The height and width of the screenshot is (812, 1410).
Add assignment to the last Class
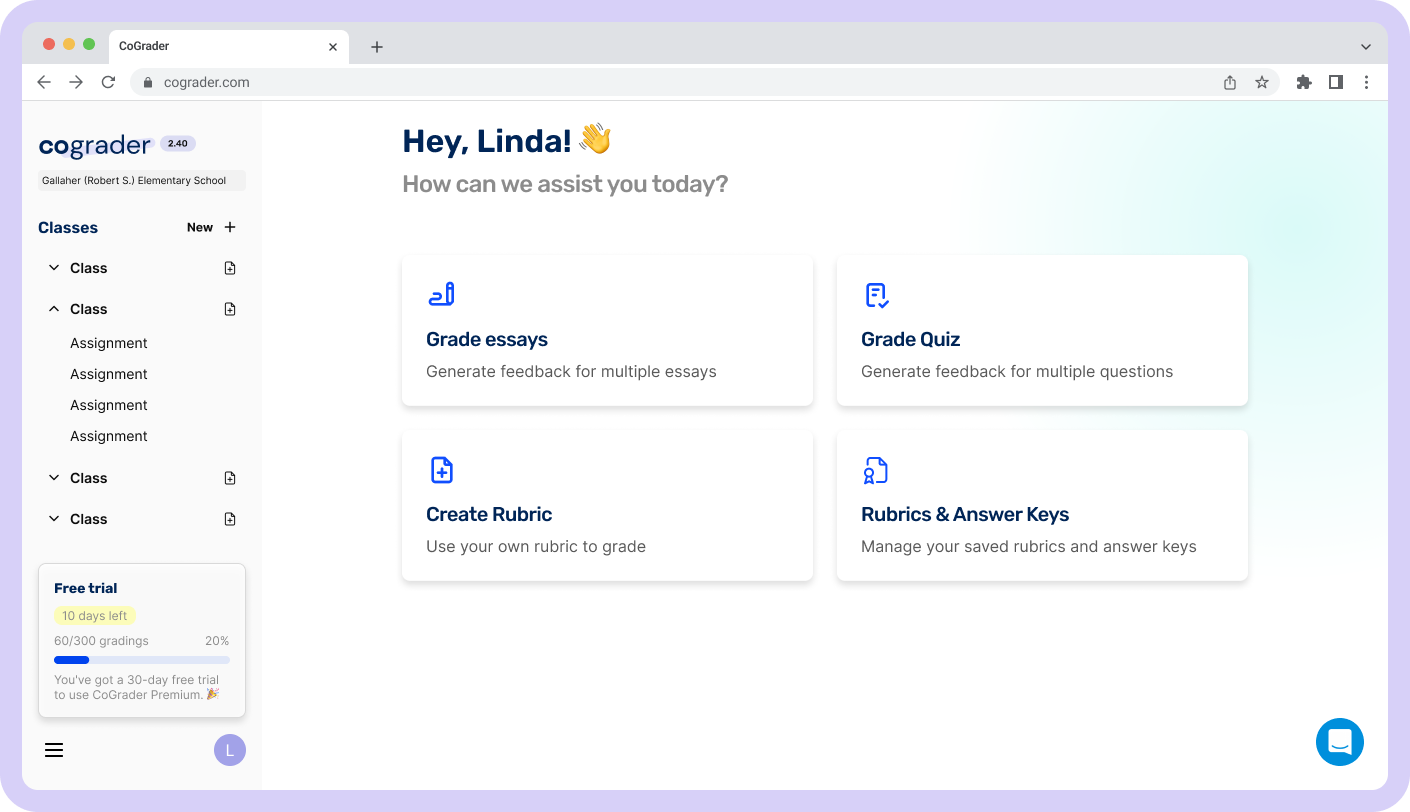point(230,519)
